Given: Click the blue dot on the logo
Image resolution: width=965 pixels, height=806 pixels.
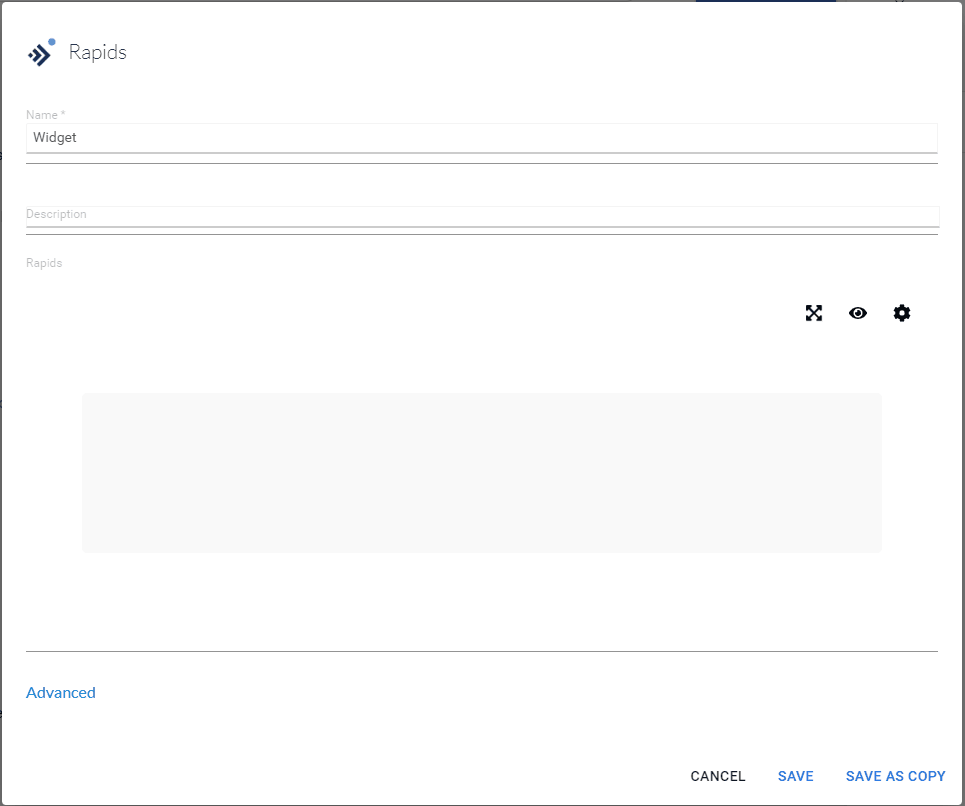Looking at the screenshot, I should click(52, 42).
